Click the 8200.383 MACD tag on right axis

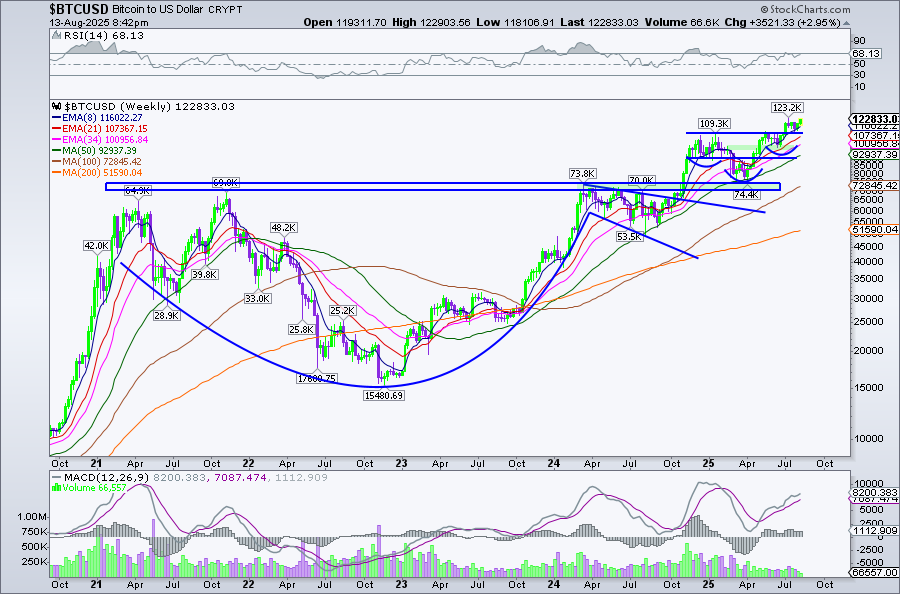[x=874, y=492]
